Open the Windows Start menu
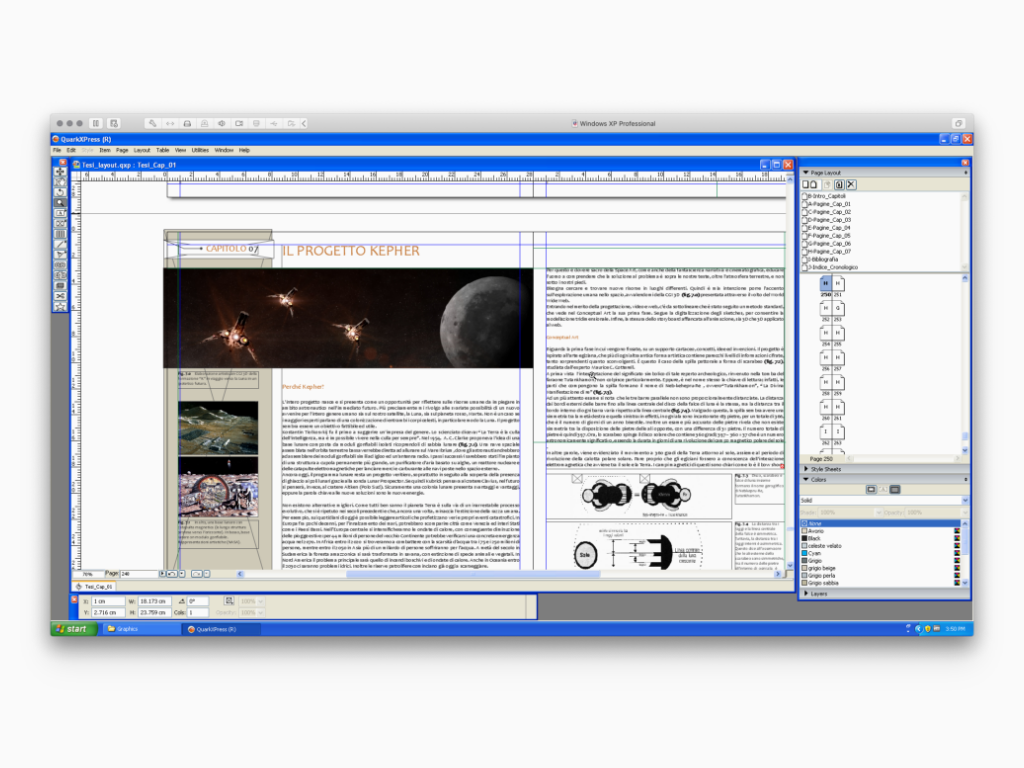The height and width of the screenshot is (768, 1024). pos(74,630)
